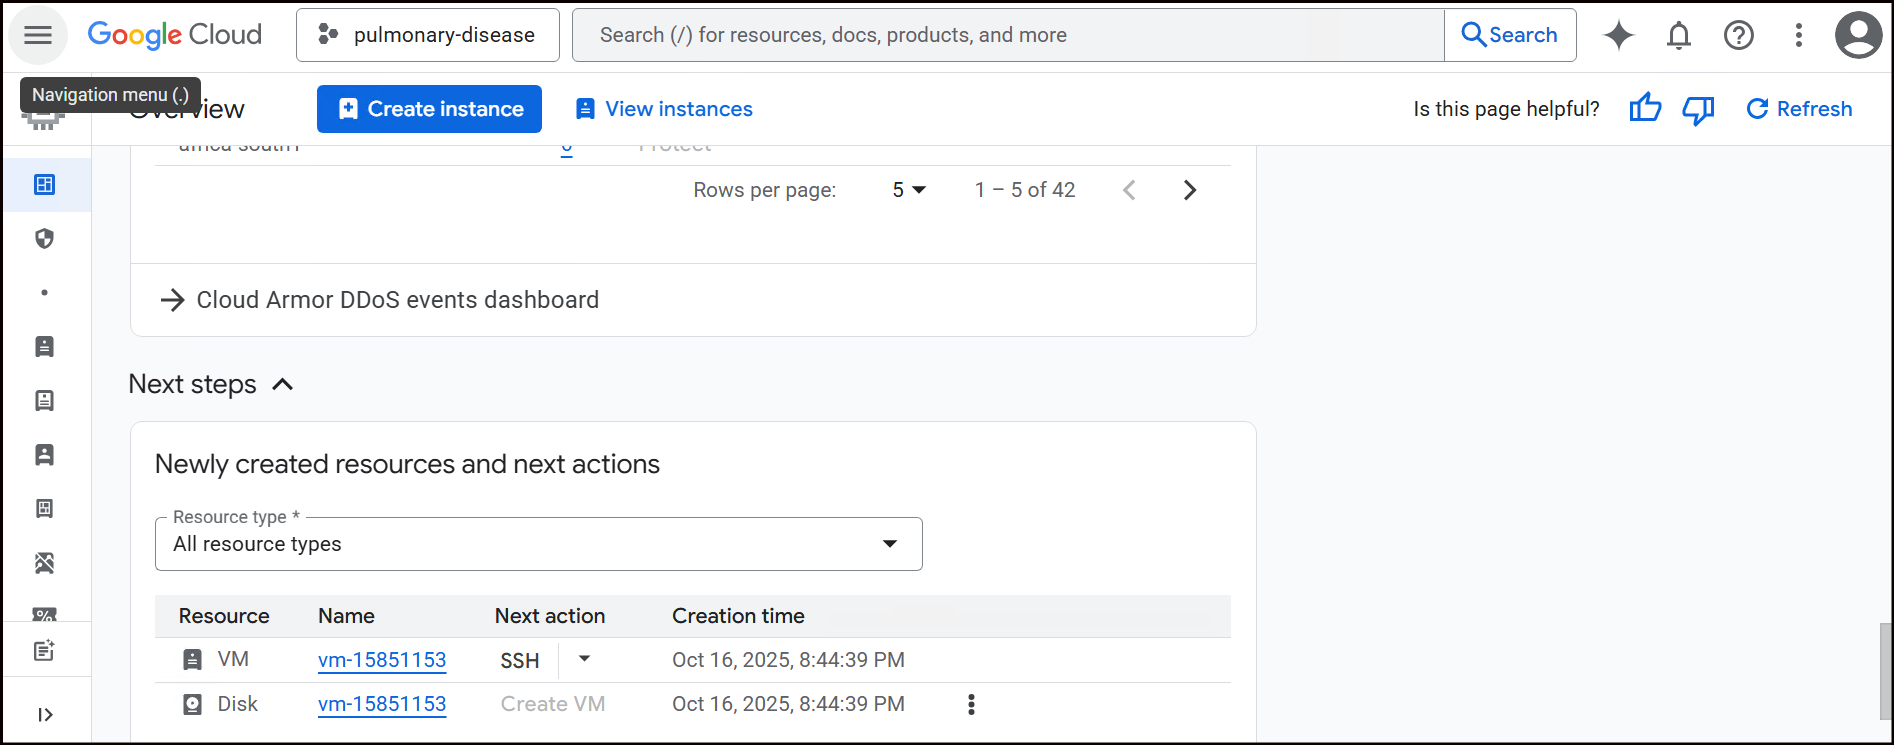Expand the left sidebar navigation panel
1894x745 pixels.
point(45,714)
